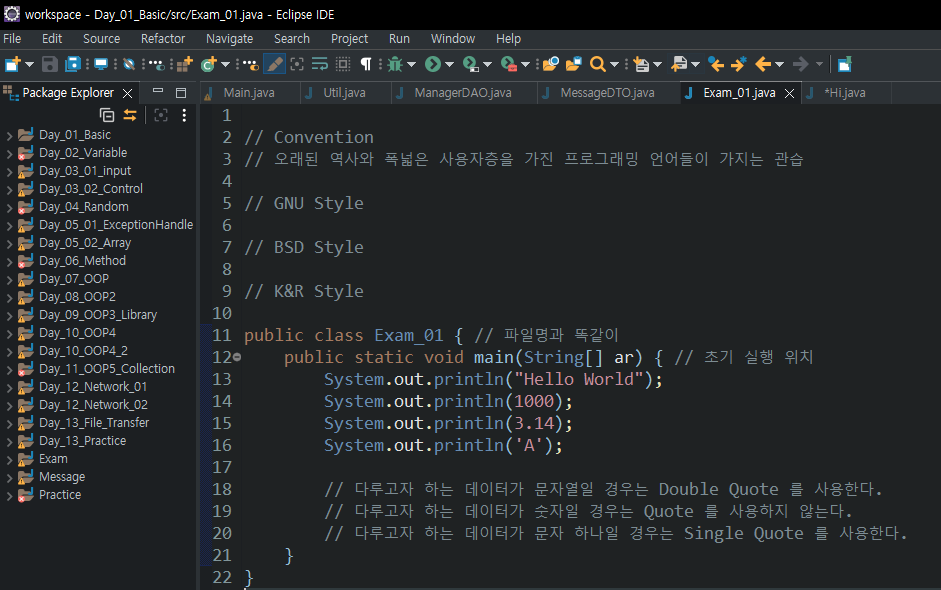Click the New Java Class wizard icon
This screenshot has height=590, width=941.
click(x=209, y=63)
